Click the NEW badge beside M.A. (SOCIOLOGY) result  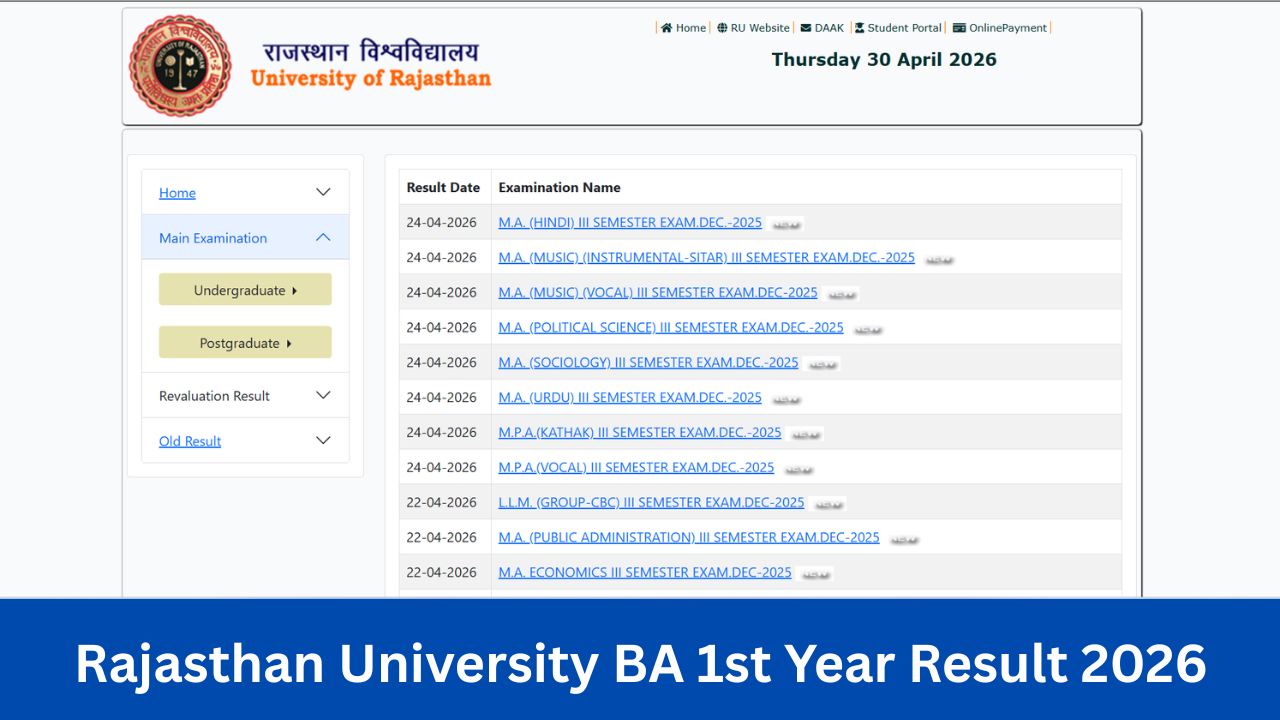pyautogui.click(x=823, y=365)
